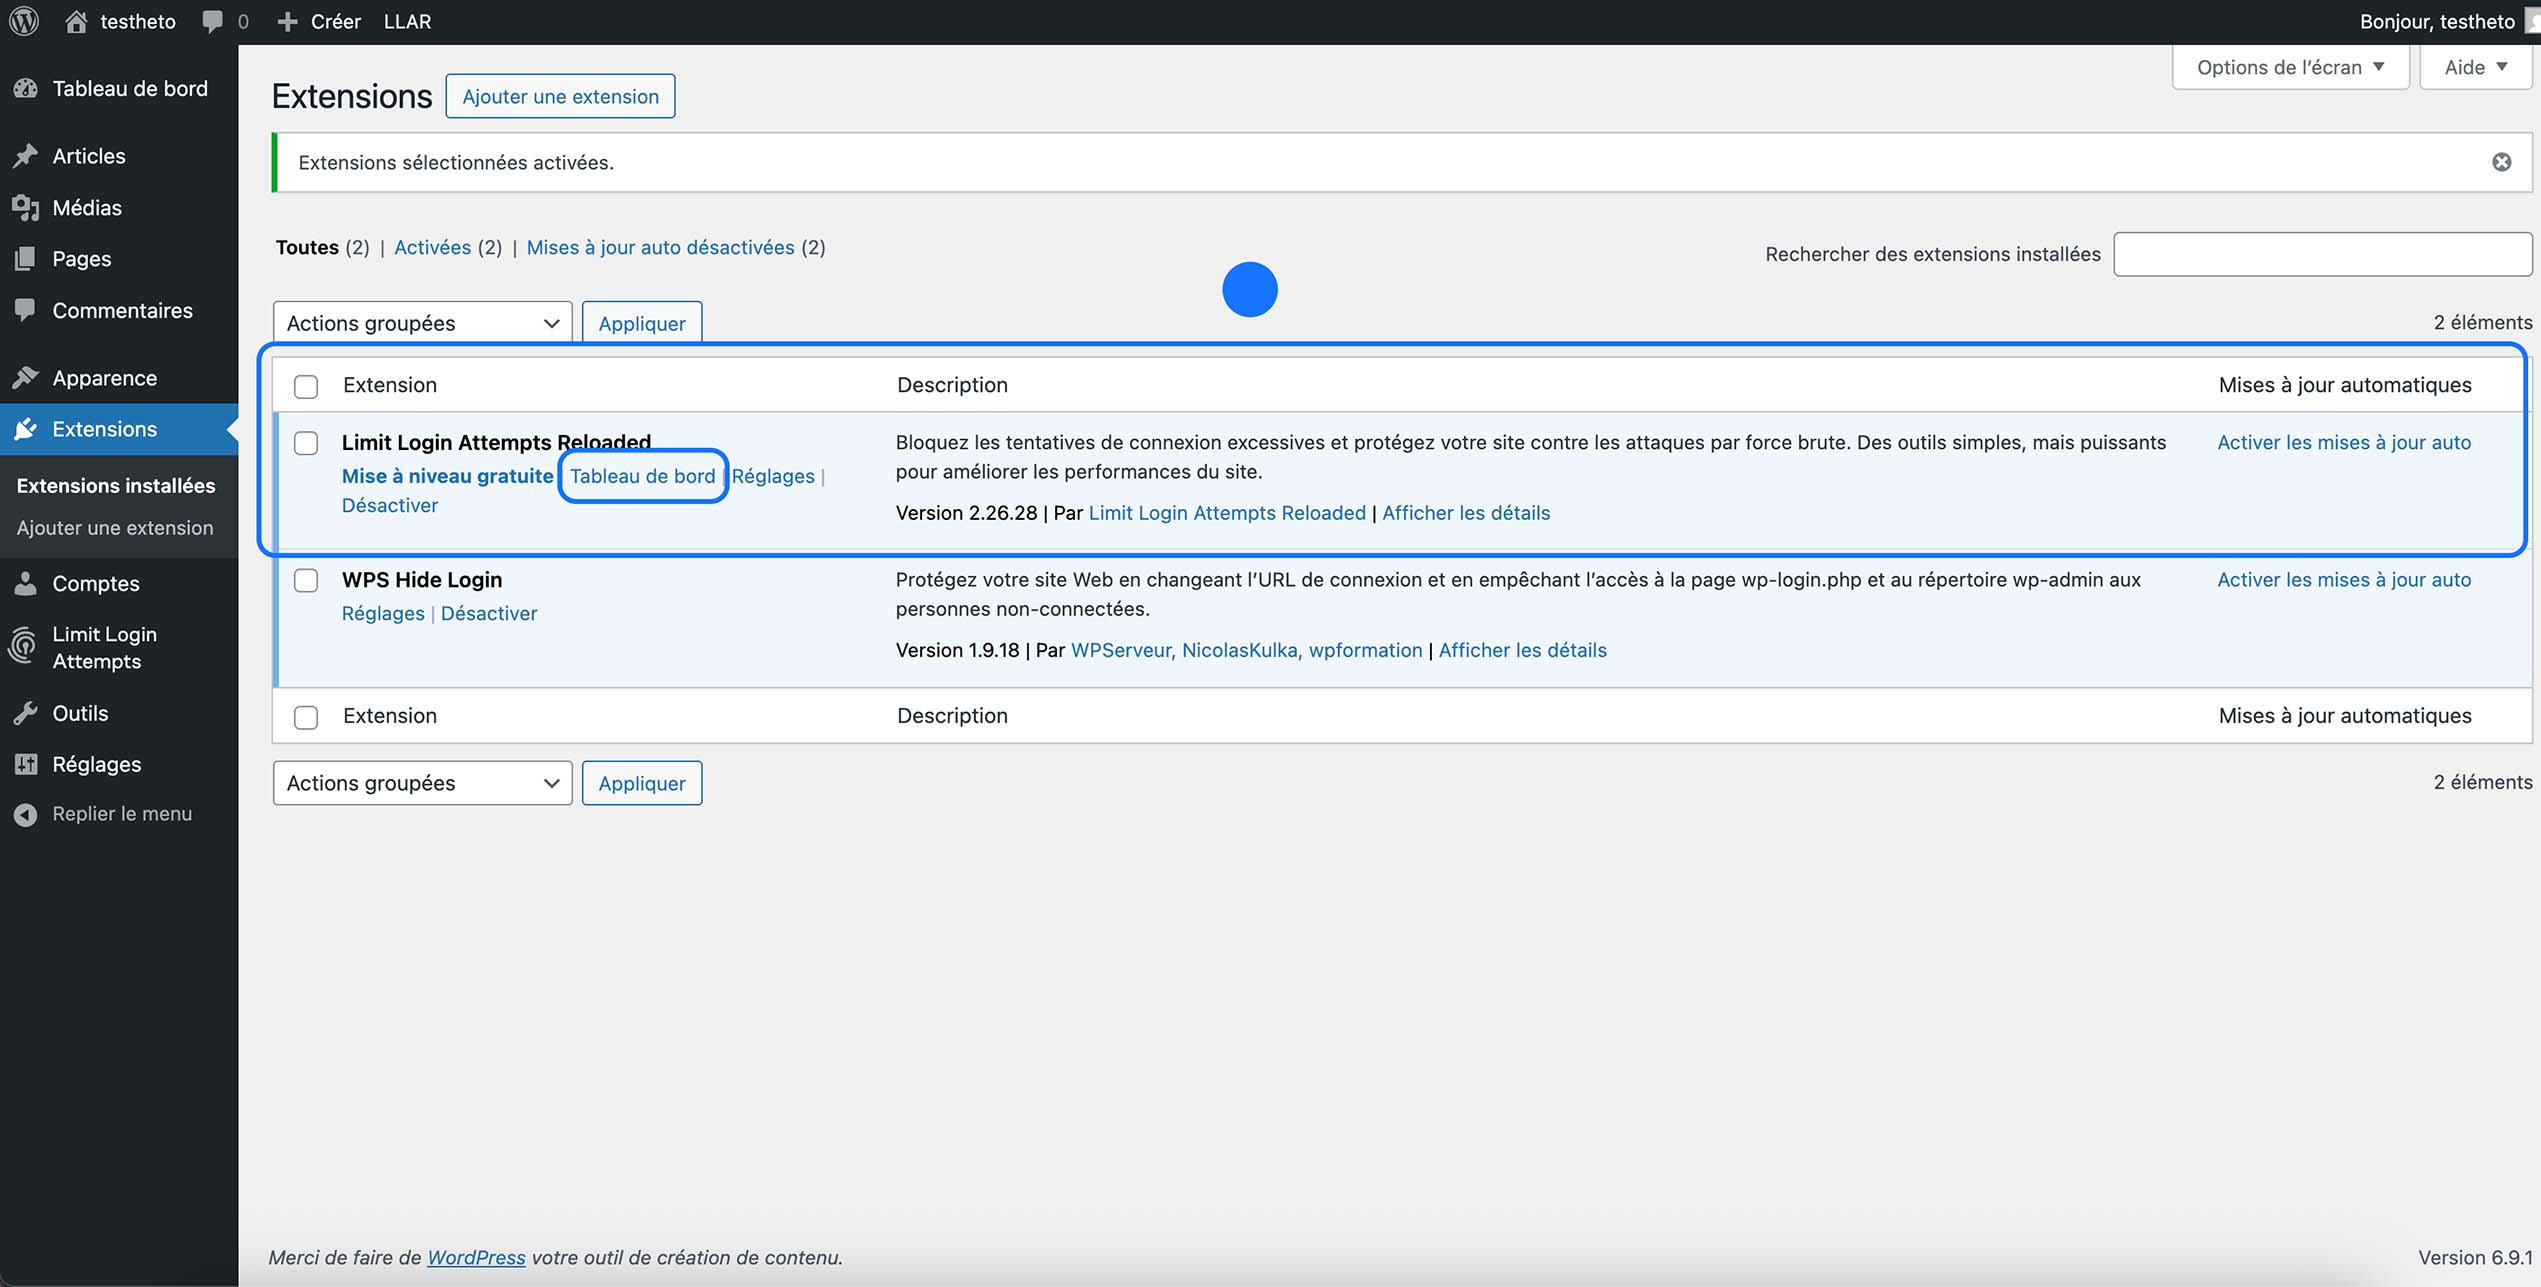Check the WPS Hide Login checkbox

point(306,581)
